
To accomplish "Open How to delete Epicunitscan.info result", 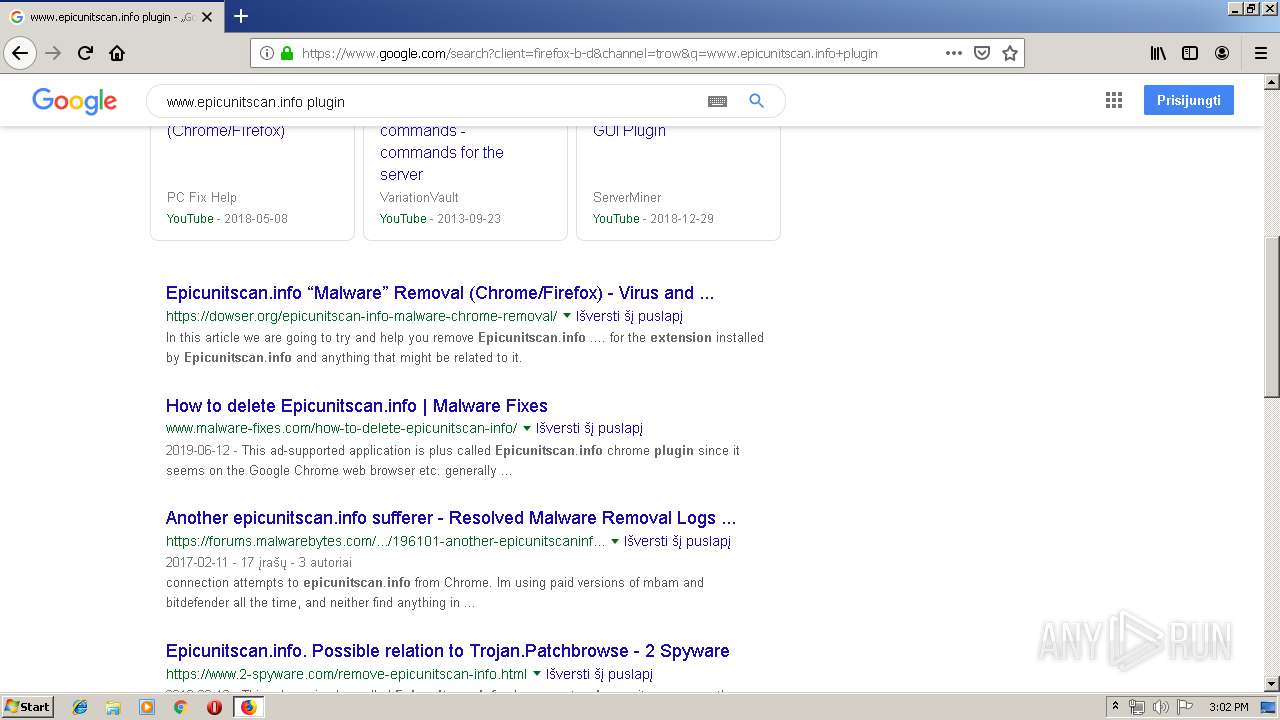I will (357, 406).
